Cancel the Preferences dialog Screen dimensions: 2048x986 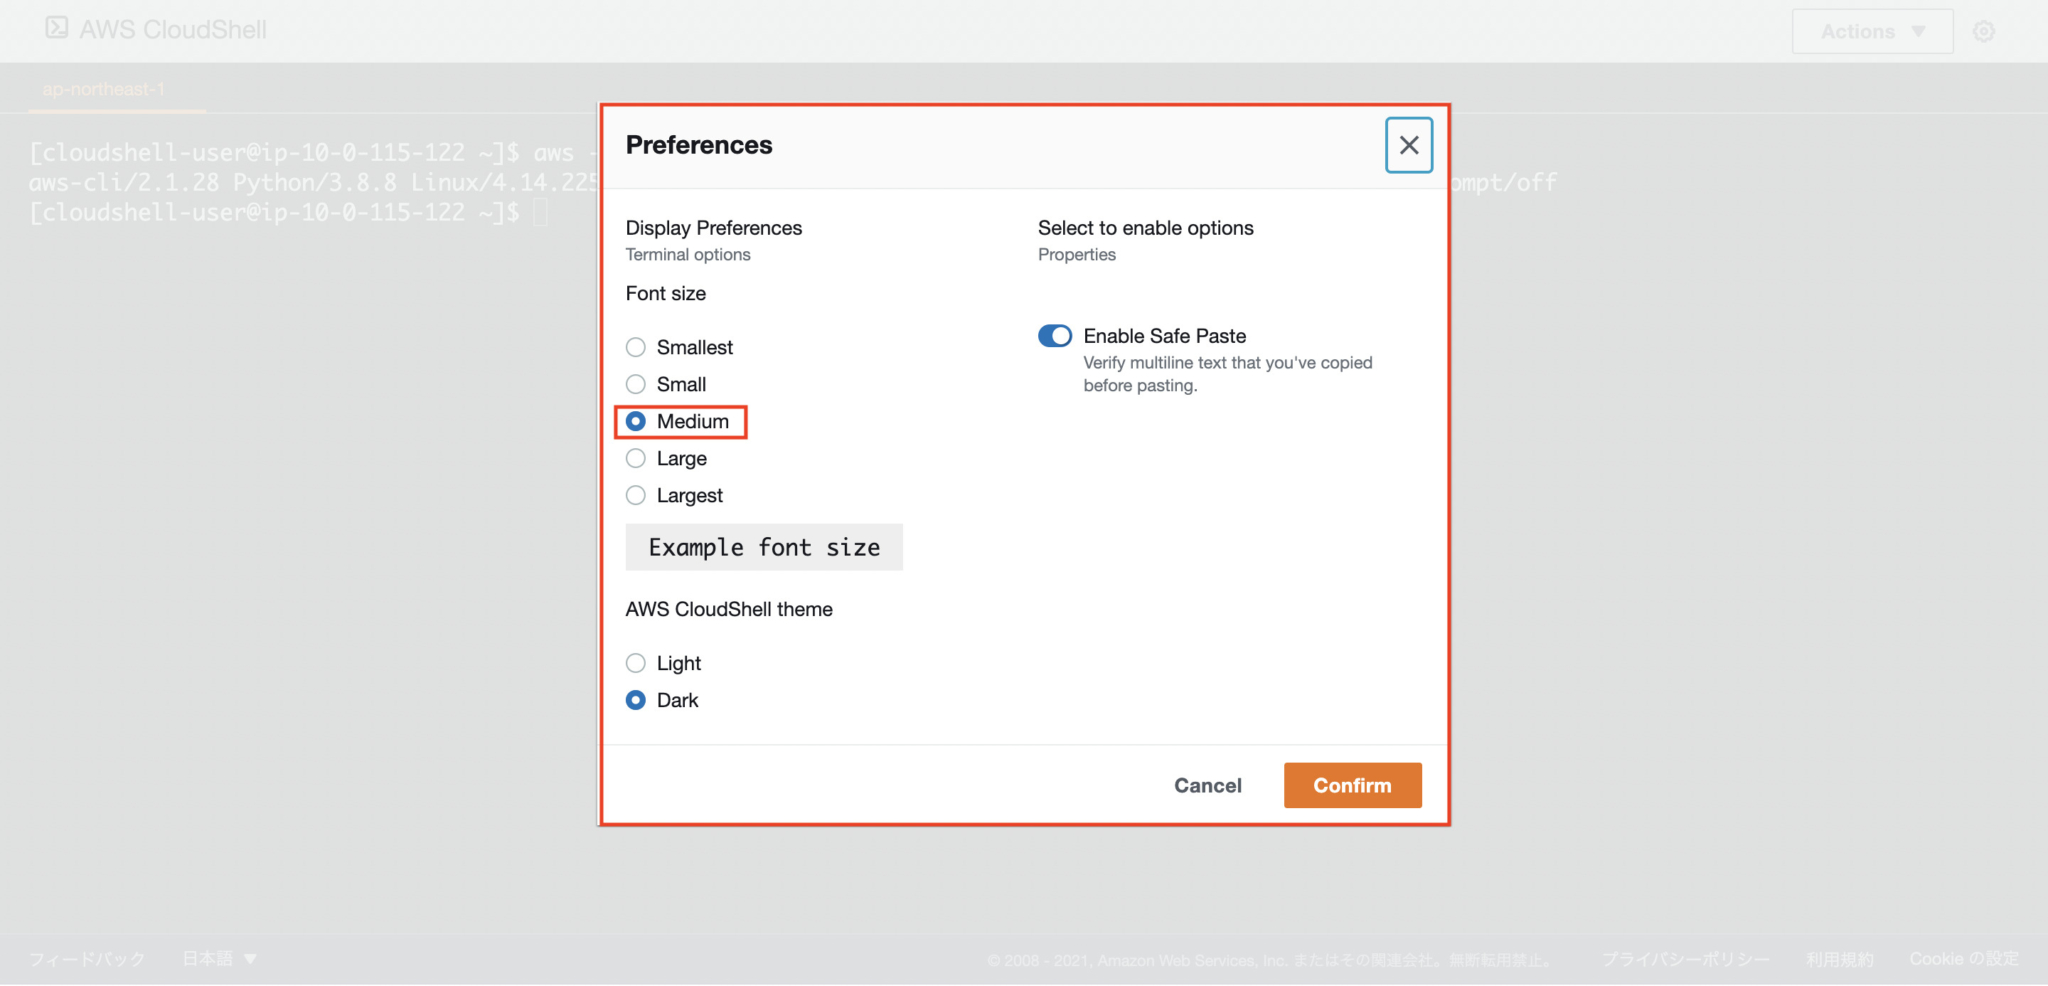[x=1207, y=785]
